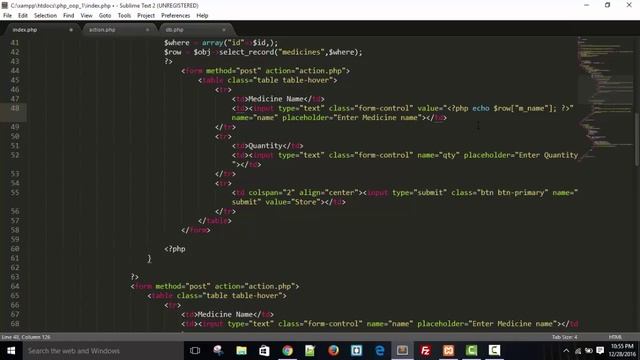Open the Find menu
640x360 pixels.
tap(69, 16)
